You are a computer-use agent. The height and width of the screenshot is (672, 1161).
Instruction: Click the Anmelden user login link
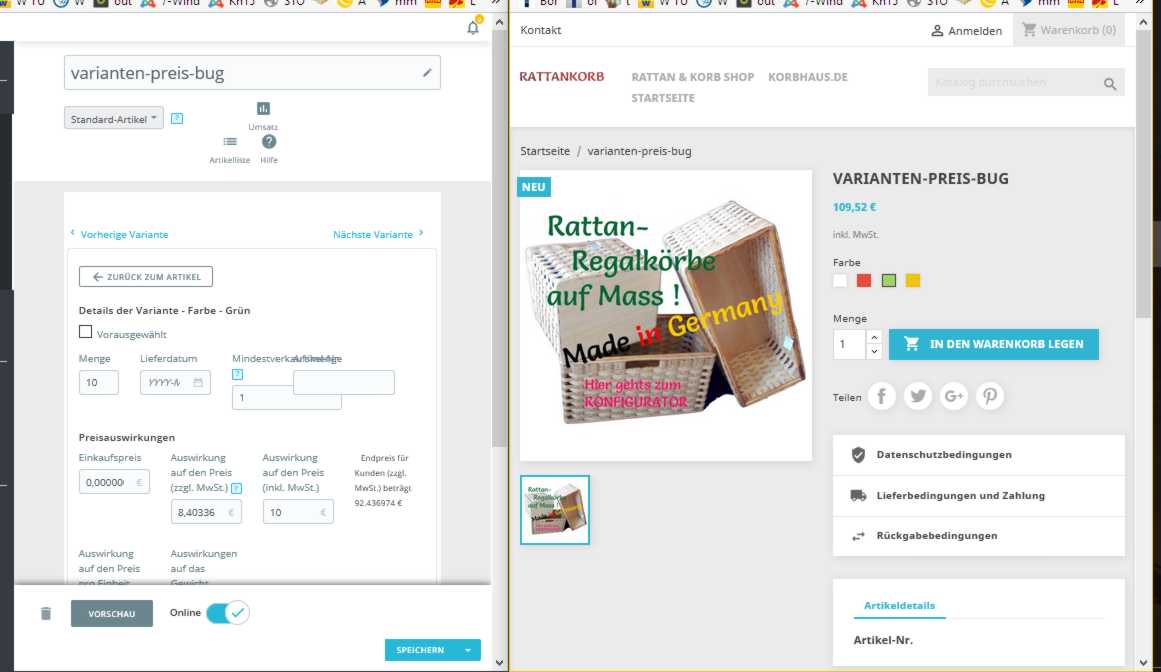(966, 30)
